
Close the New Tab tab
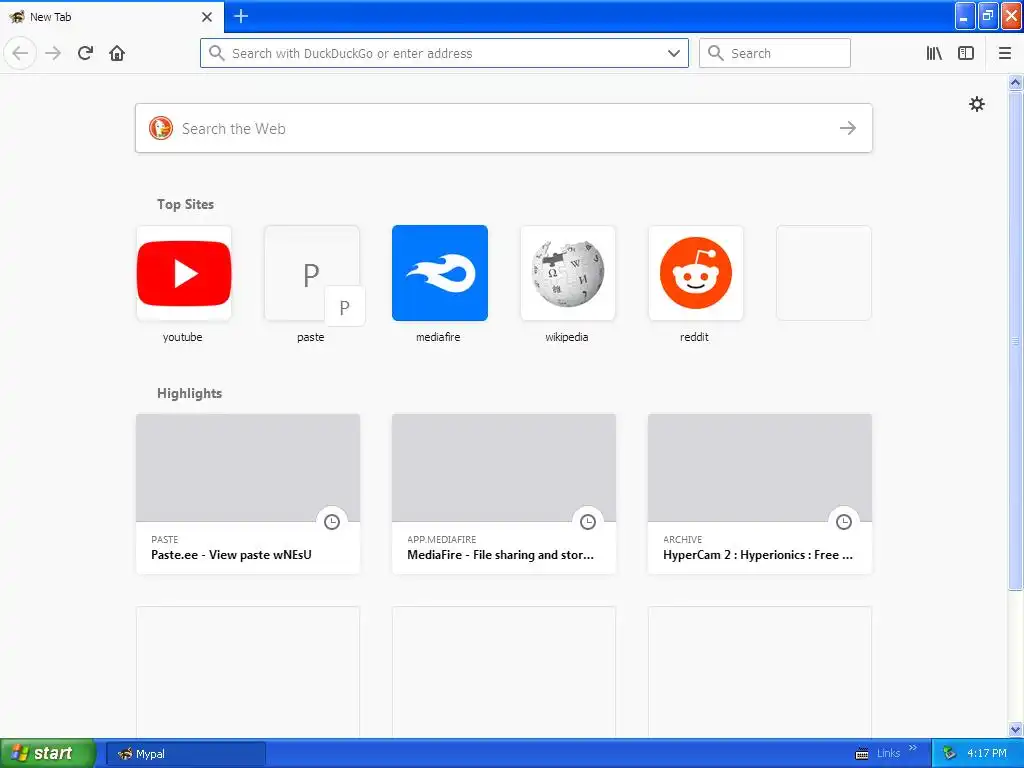[x=207, y=16]
